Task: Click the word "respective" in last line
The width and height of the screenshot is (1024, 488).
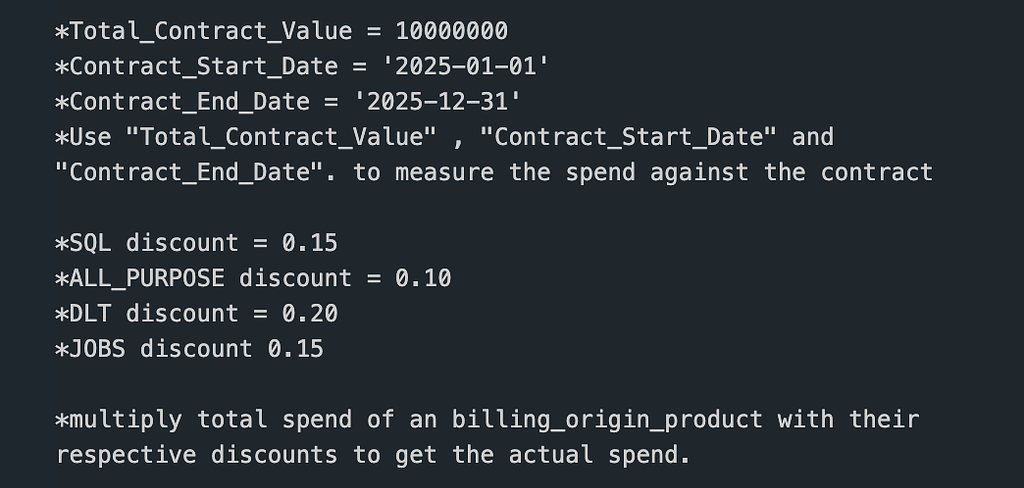Action: pos(126,455)
